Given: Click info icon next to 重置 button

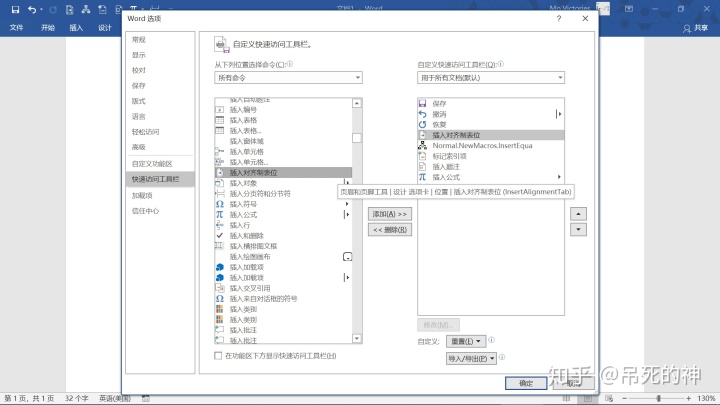Looking at the screenshot, I should pos(491,340).
